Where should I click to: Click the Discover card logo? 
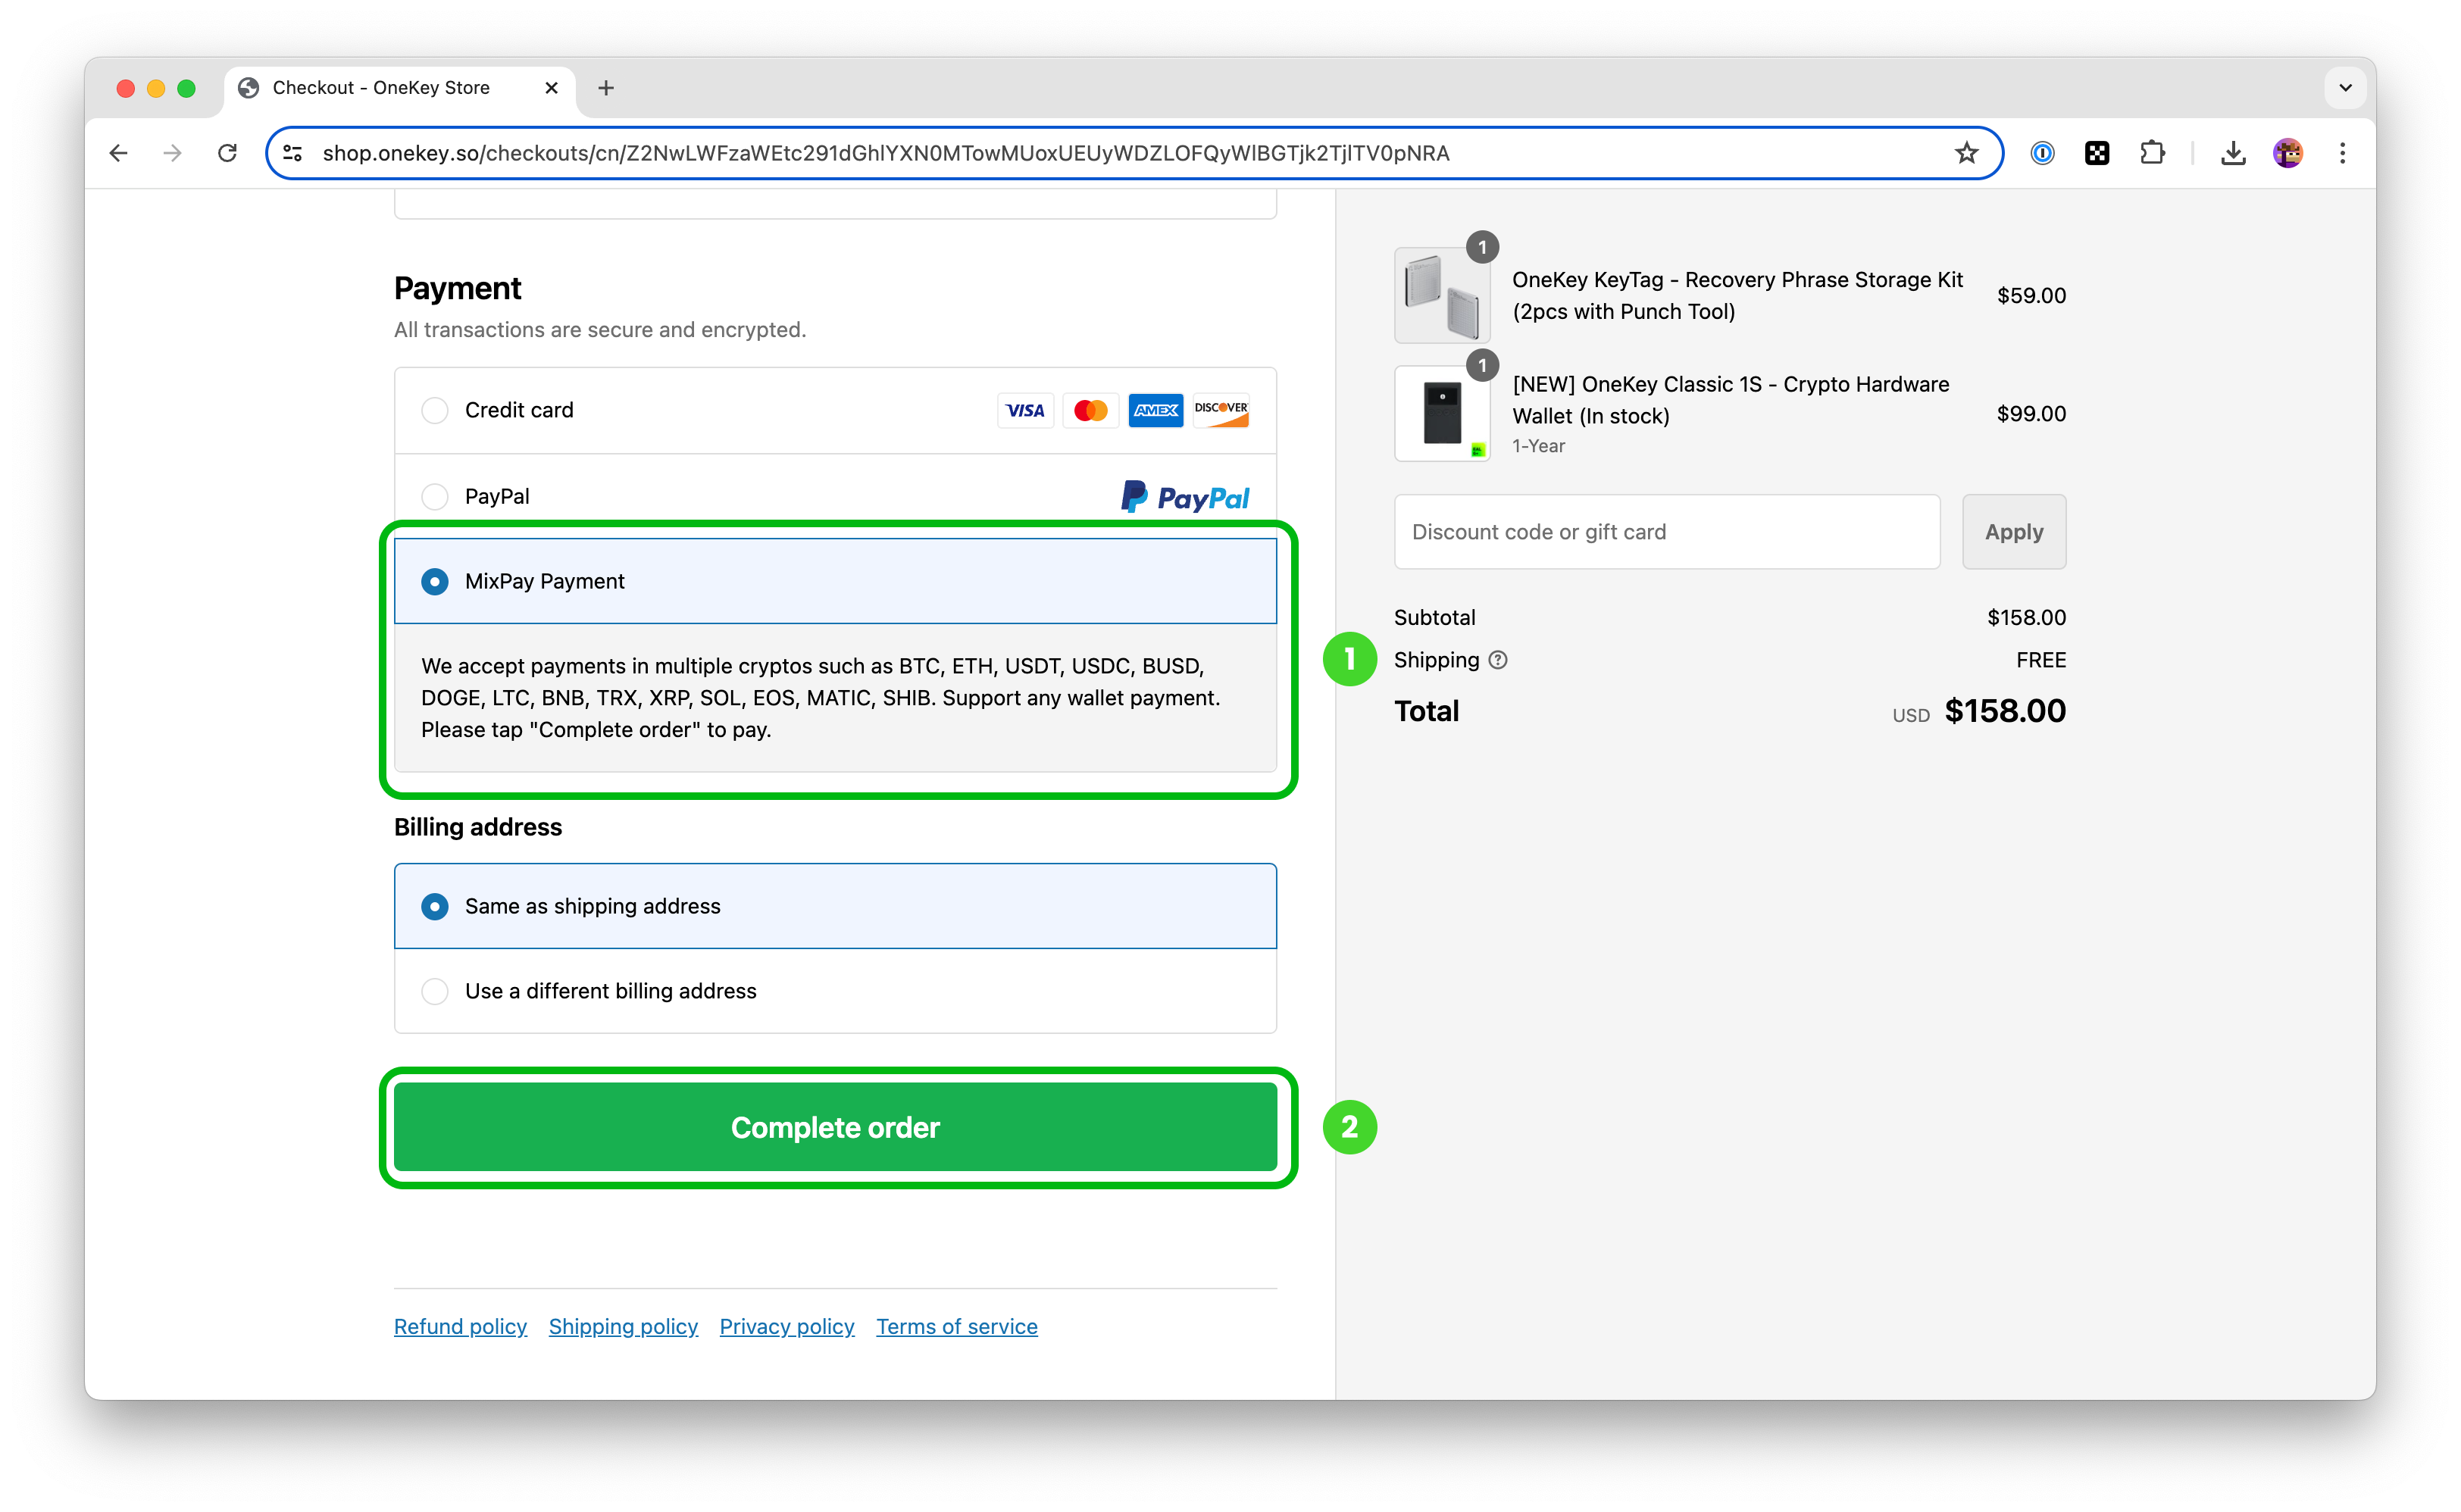(1221, 410)
